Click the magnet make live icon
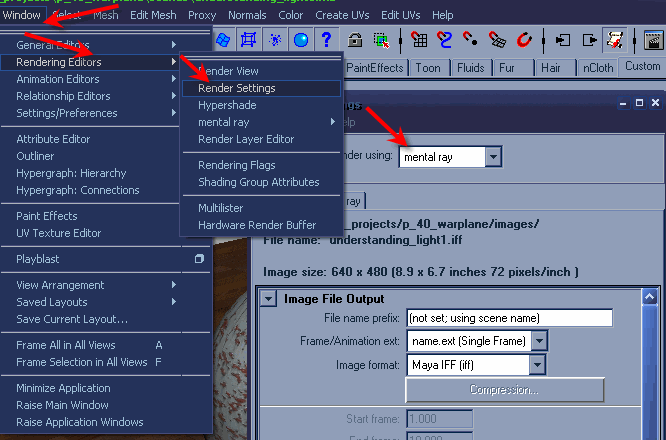This screenshot has height=440, width=666. (523, 40)
